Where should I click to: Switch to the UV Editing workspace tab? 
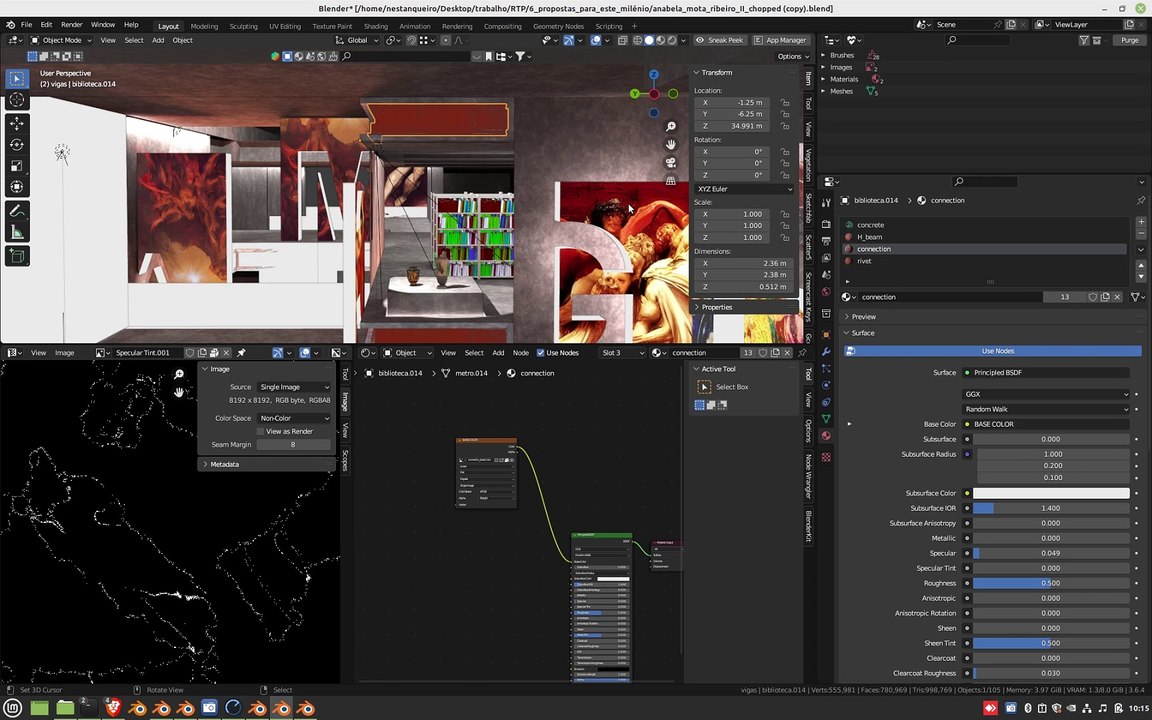point(284,26)
